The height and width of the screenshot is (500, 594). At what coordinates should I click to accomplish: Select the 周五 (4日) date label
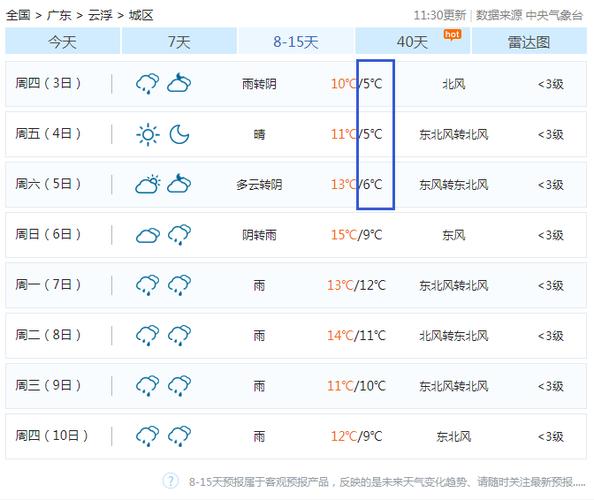tap(48, 133)
